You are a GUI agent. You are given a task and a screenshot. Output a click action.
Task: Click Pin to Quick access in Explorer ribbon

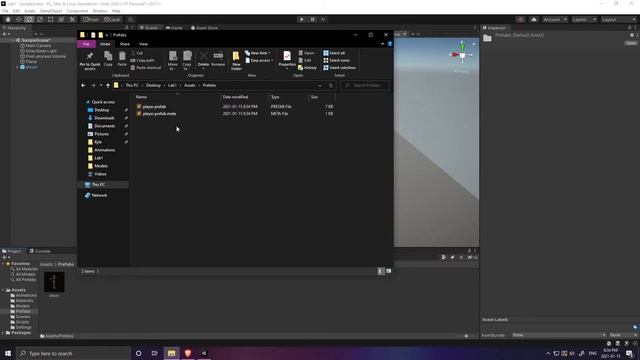click(x=90, y=61)
